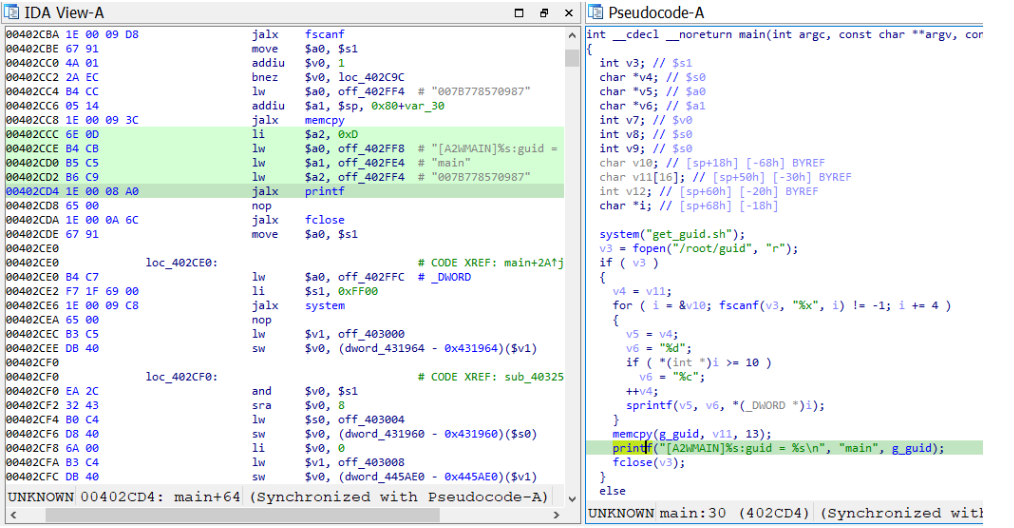
Task: Click the "char v11[16]" declaration line
Action: (726, 177)
